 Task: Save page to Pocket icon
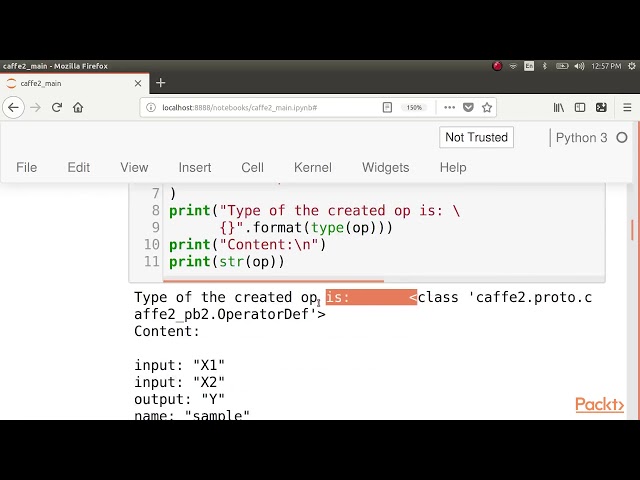point(468,107)
